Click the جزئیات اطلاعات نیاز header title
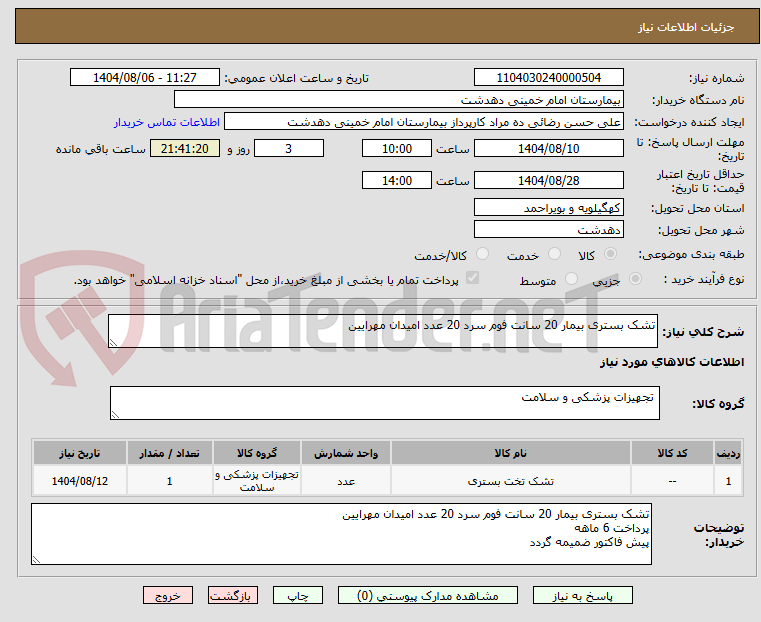 click(x=686, y=27)
